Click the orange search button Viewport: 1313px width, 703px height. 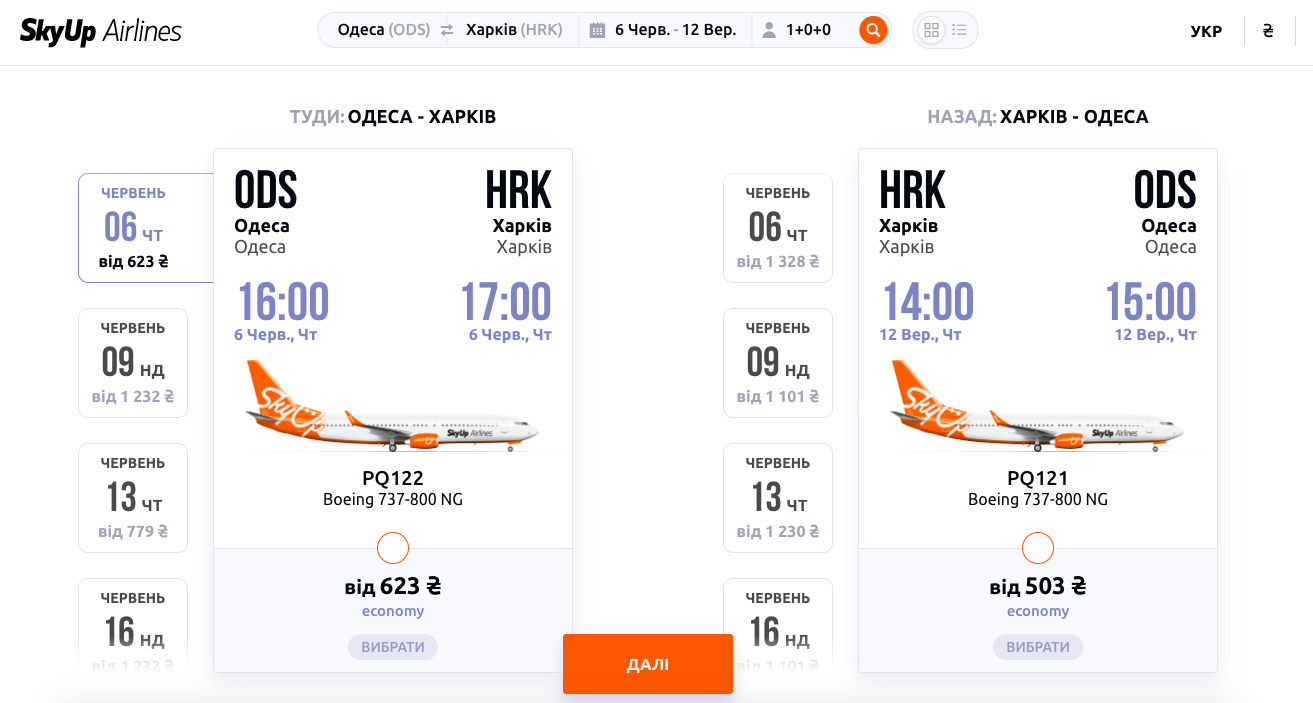pyautogui.click(x=873, y=30)
